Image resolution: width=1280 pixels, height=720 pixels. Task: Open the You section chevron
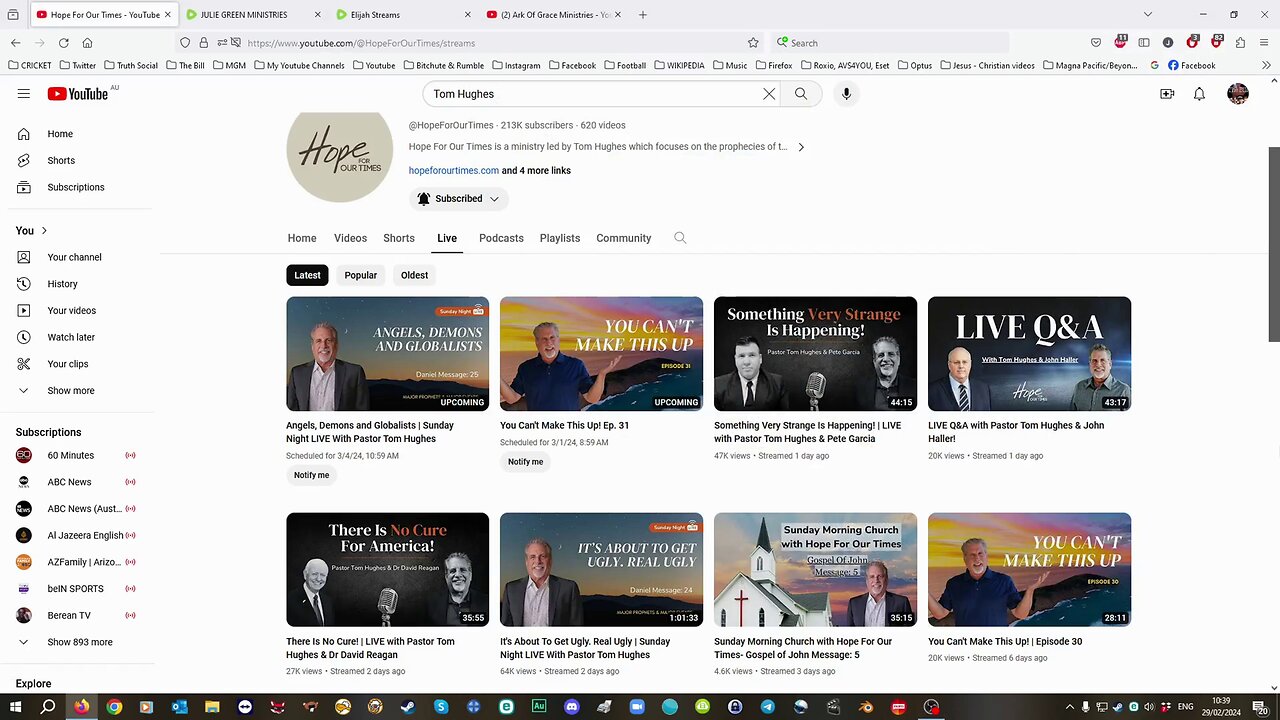coord(44,231)
